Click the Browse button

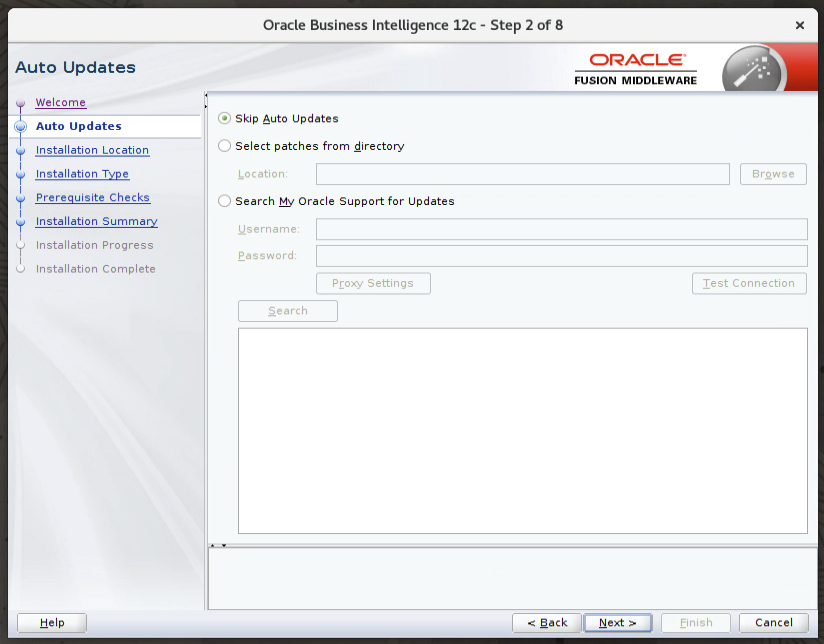(773, 174)
